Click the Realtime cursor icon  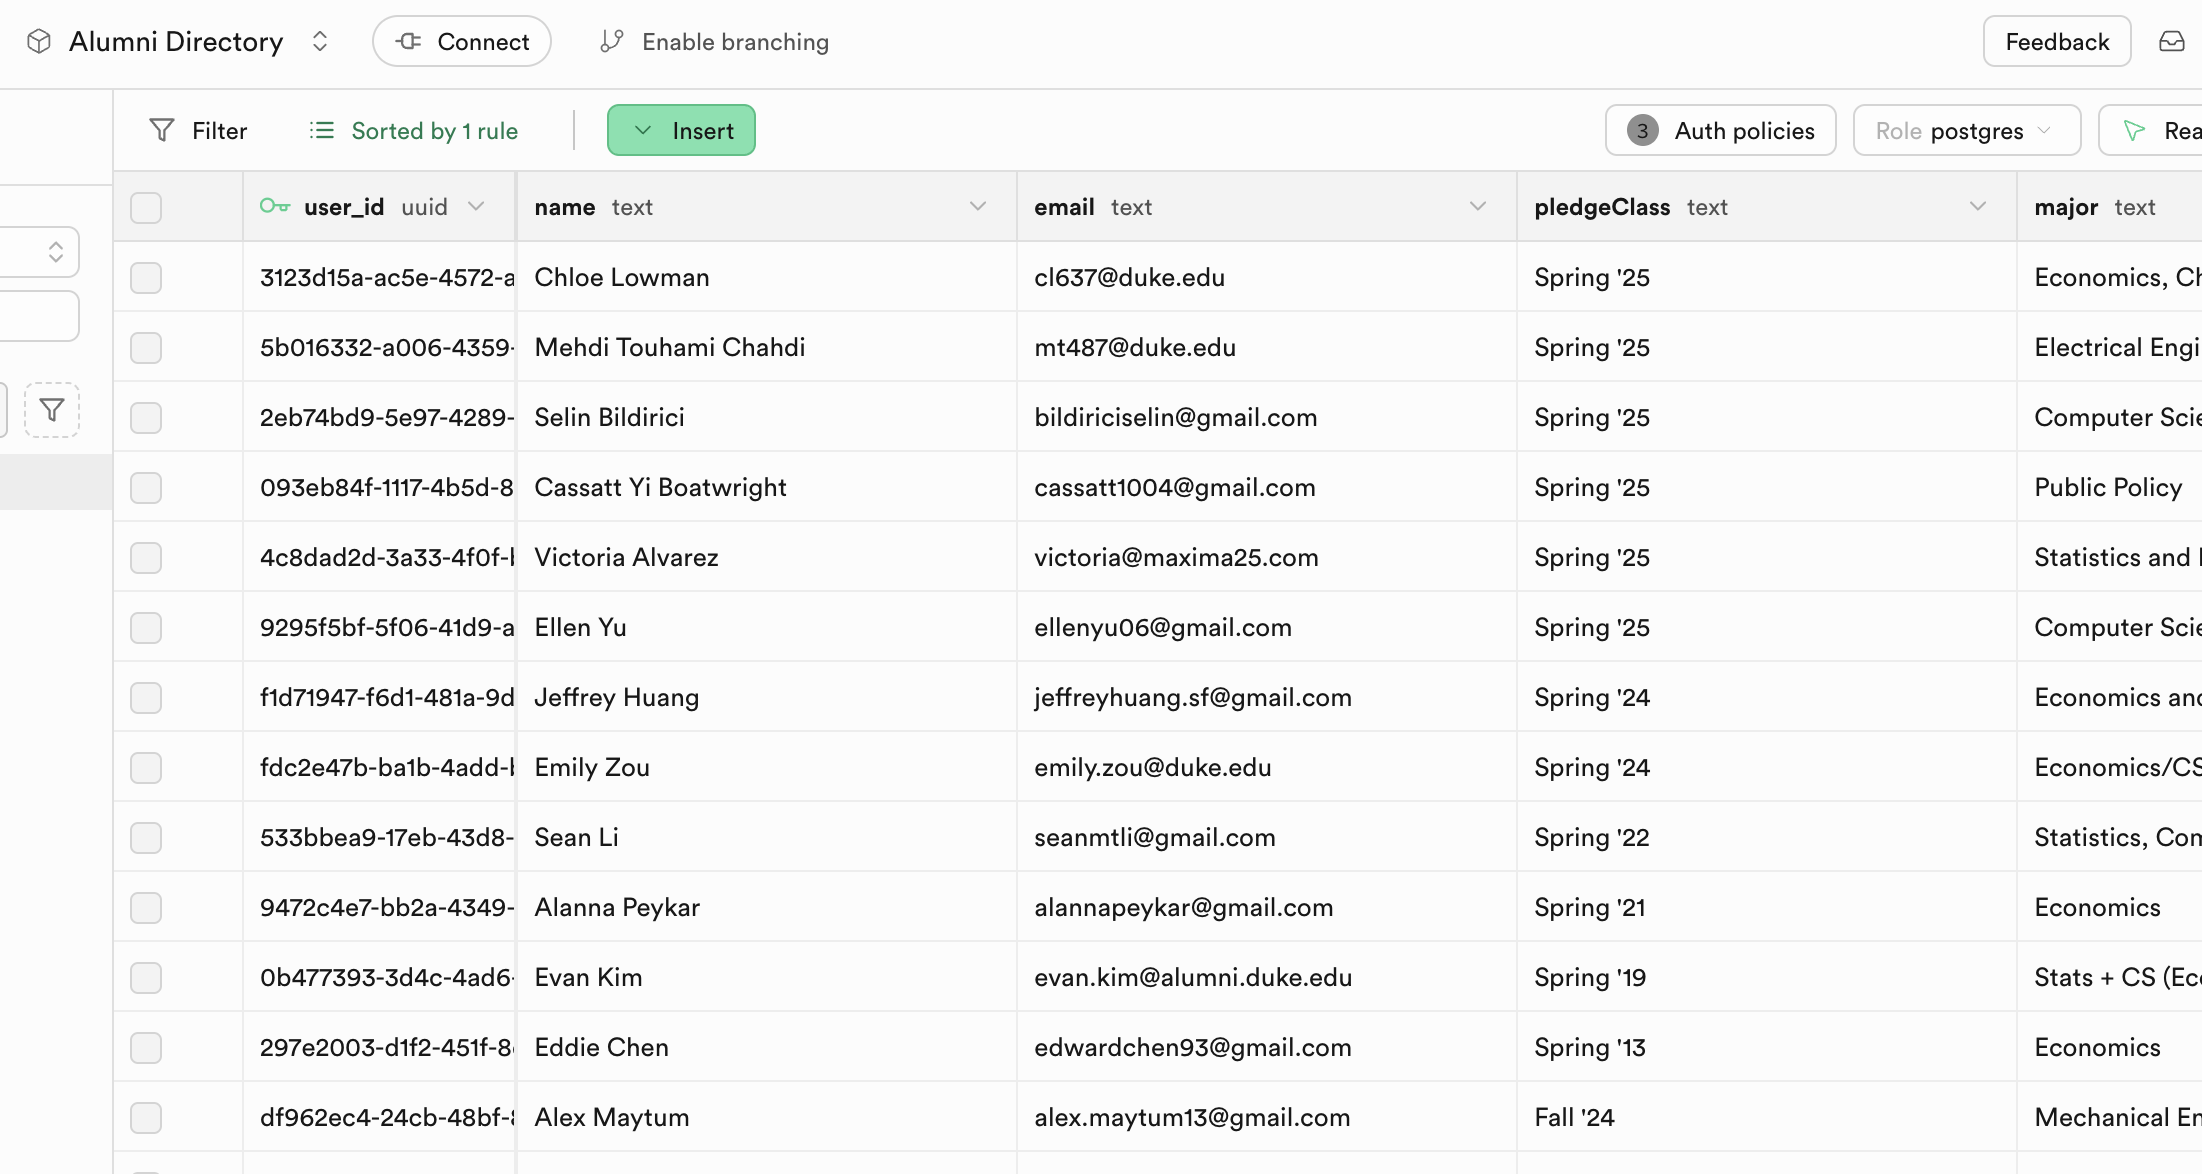pyautogui.click(x=2134, y=130)
